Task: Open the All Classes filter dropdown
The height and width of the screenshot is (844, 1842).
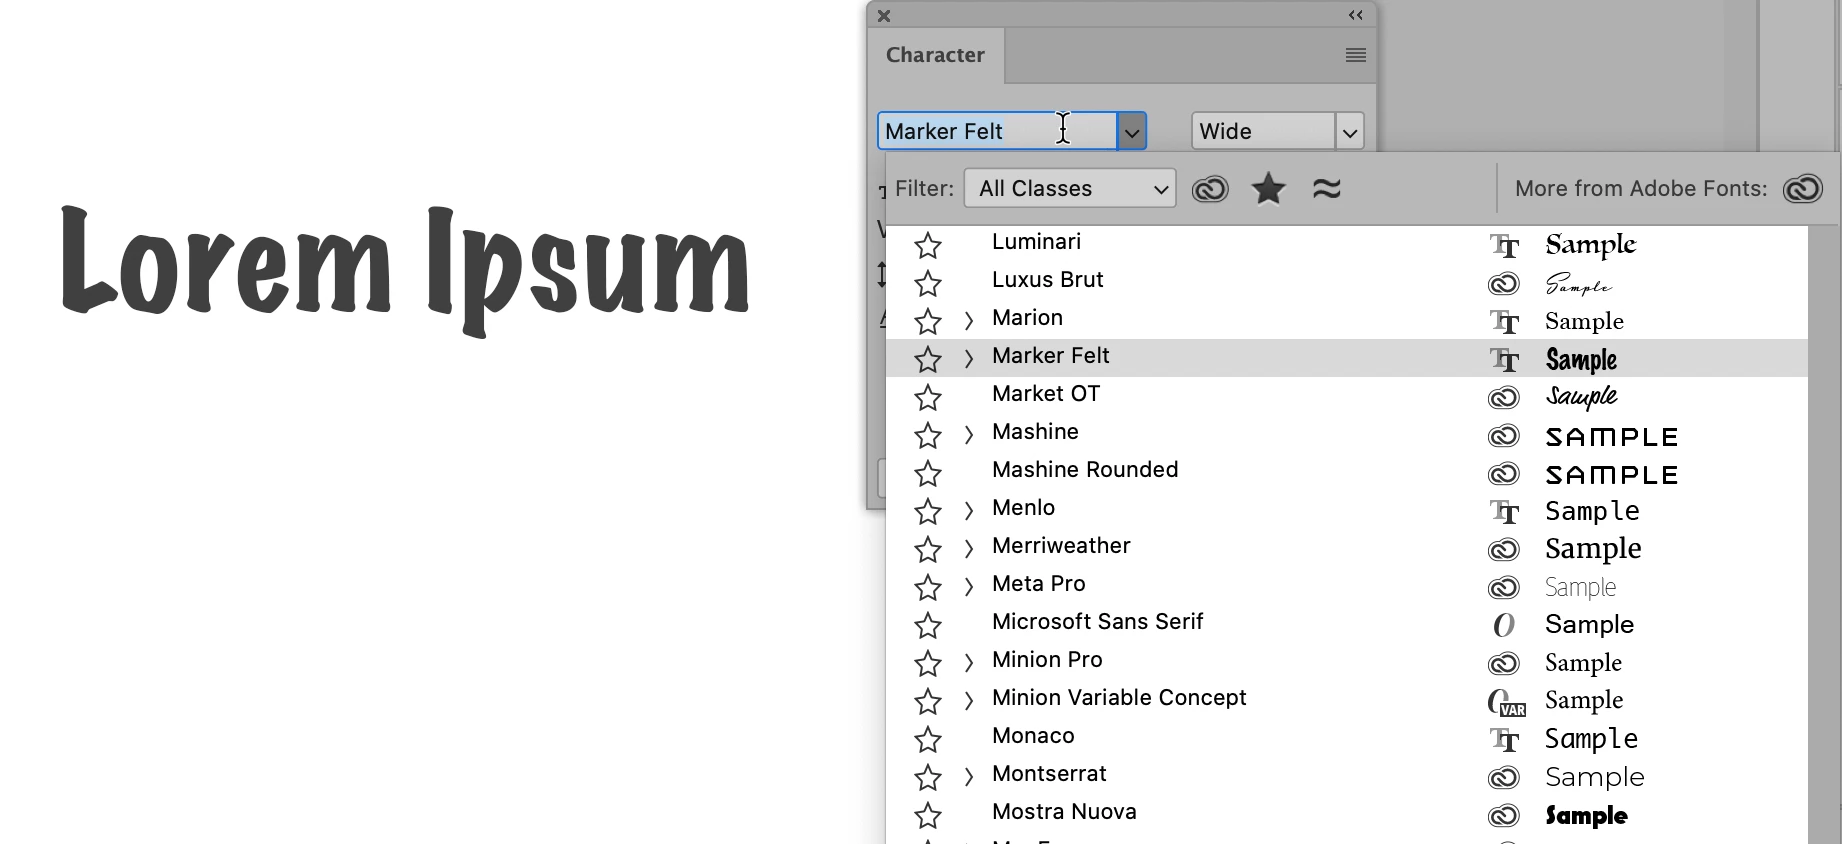Action: click(x=1069, y=188)
